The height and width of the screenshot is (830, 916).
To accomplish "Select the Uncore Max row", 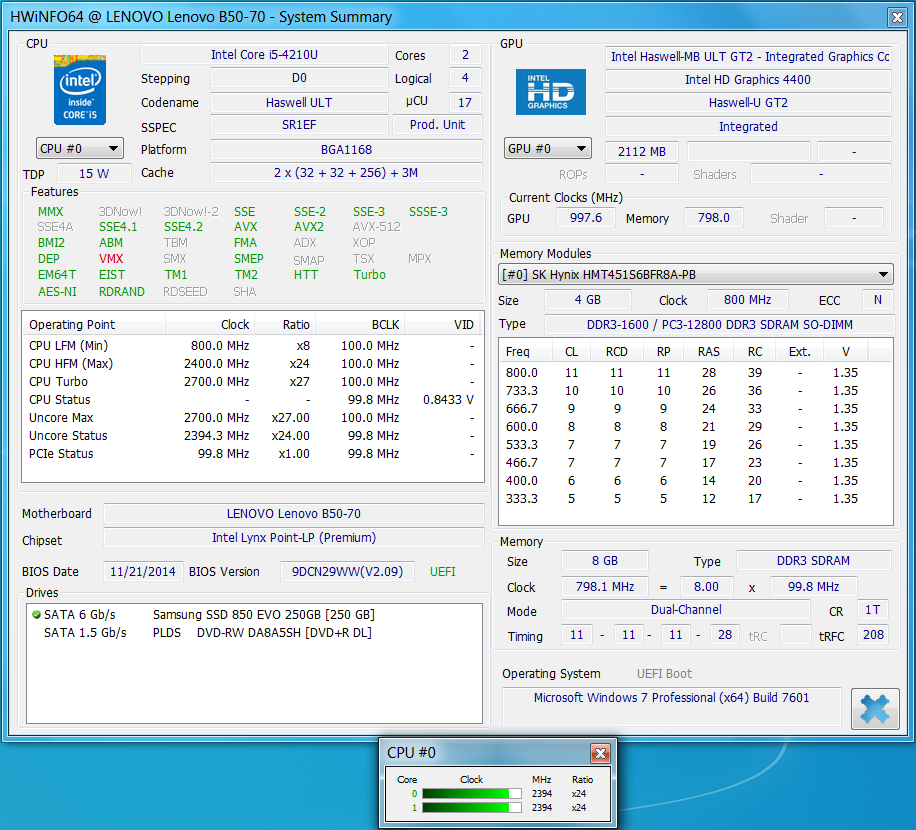I will (252, 418).
